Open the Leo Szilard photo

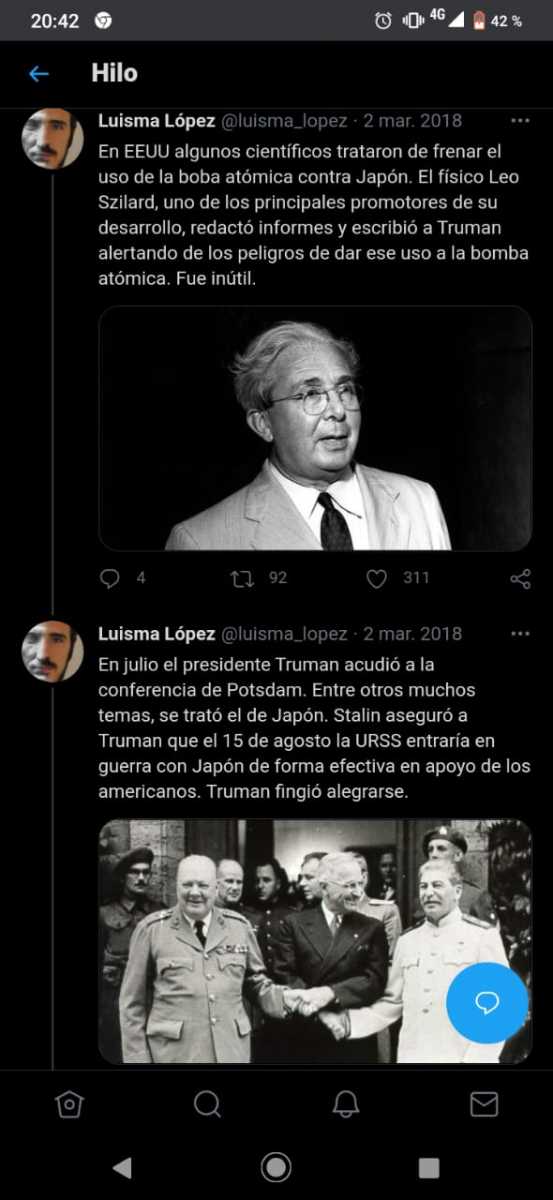click(x=315, y=428)
